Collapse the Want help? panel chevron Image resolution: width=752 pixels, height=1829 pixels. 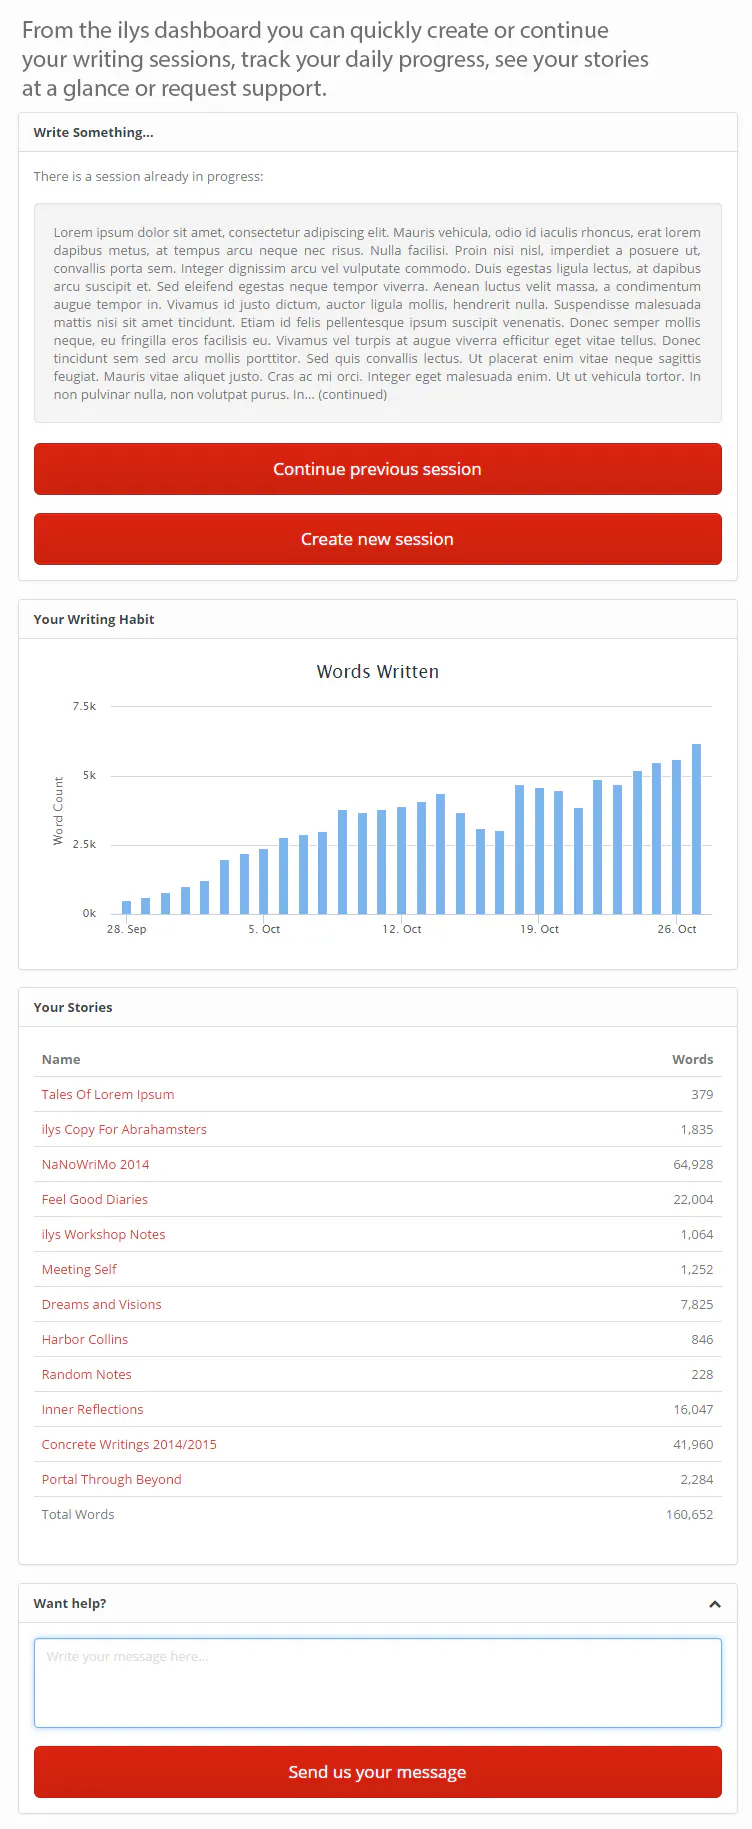(x=715, y=1604)
